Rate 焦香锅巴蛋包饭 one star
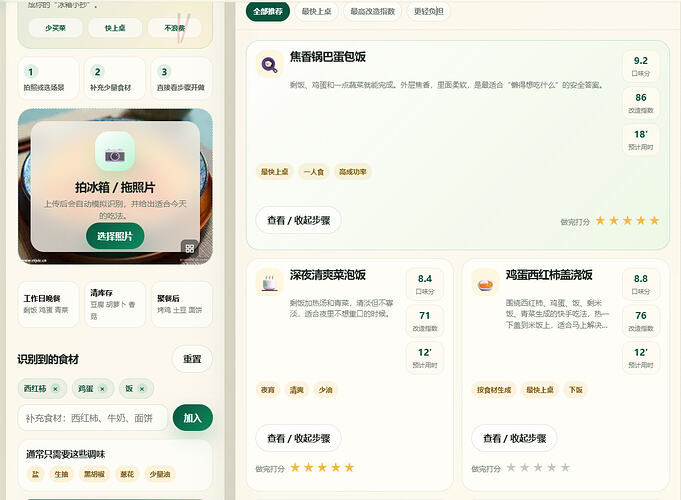 point(600,221)
